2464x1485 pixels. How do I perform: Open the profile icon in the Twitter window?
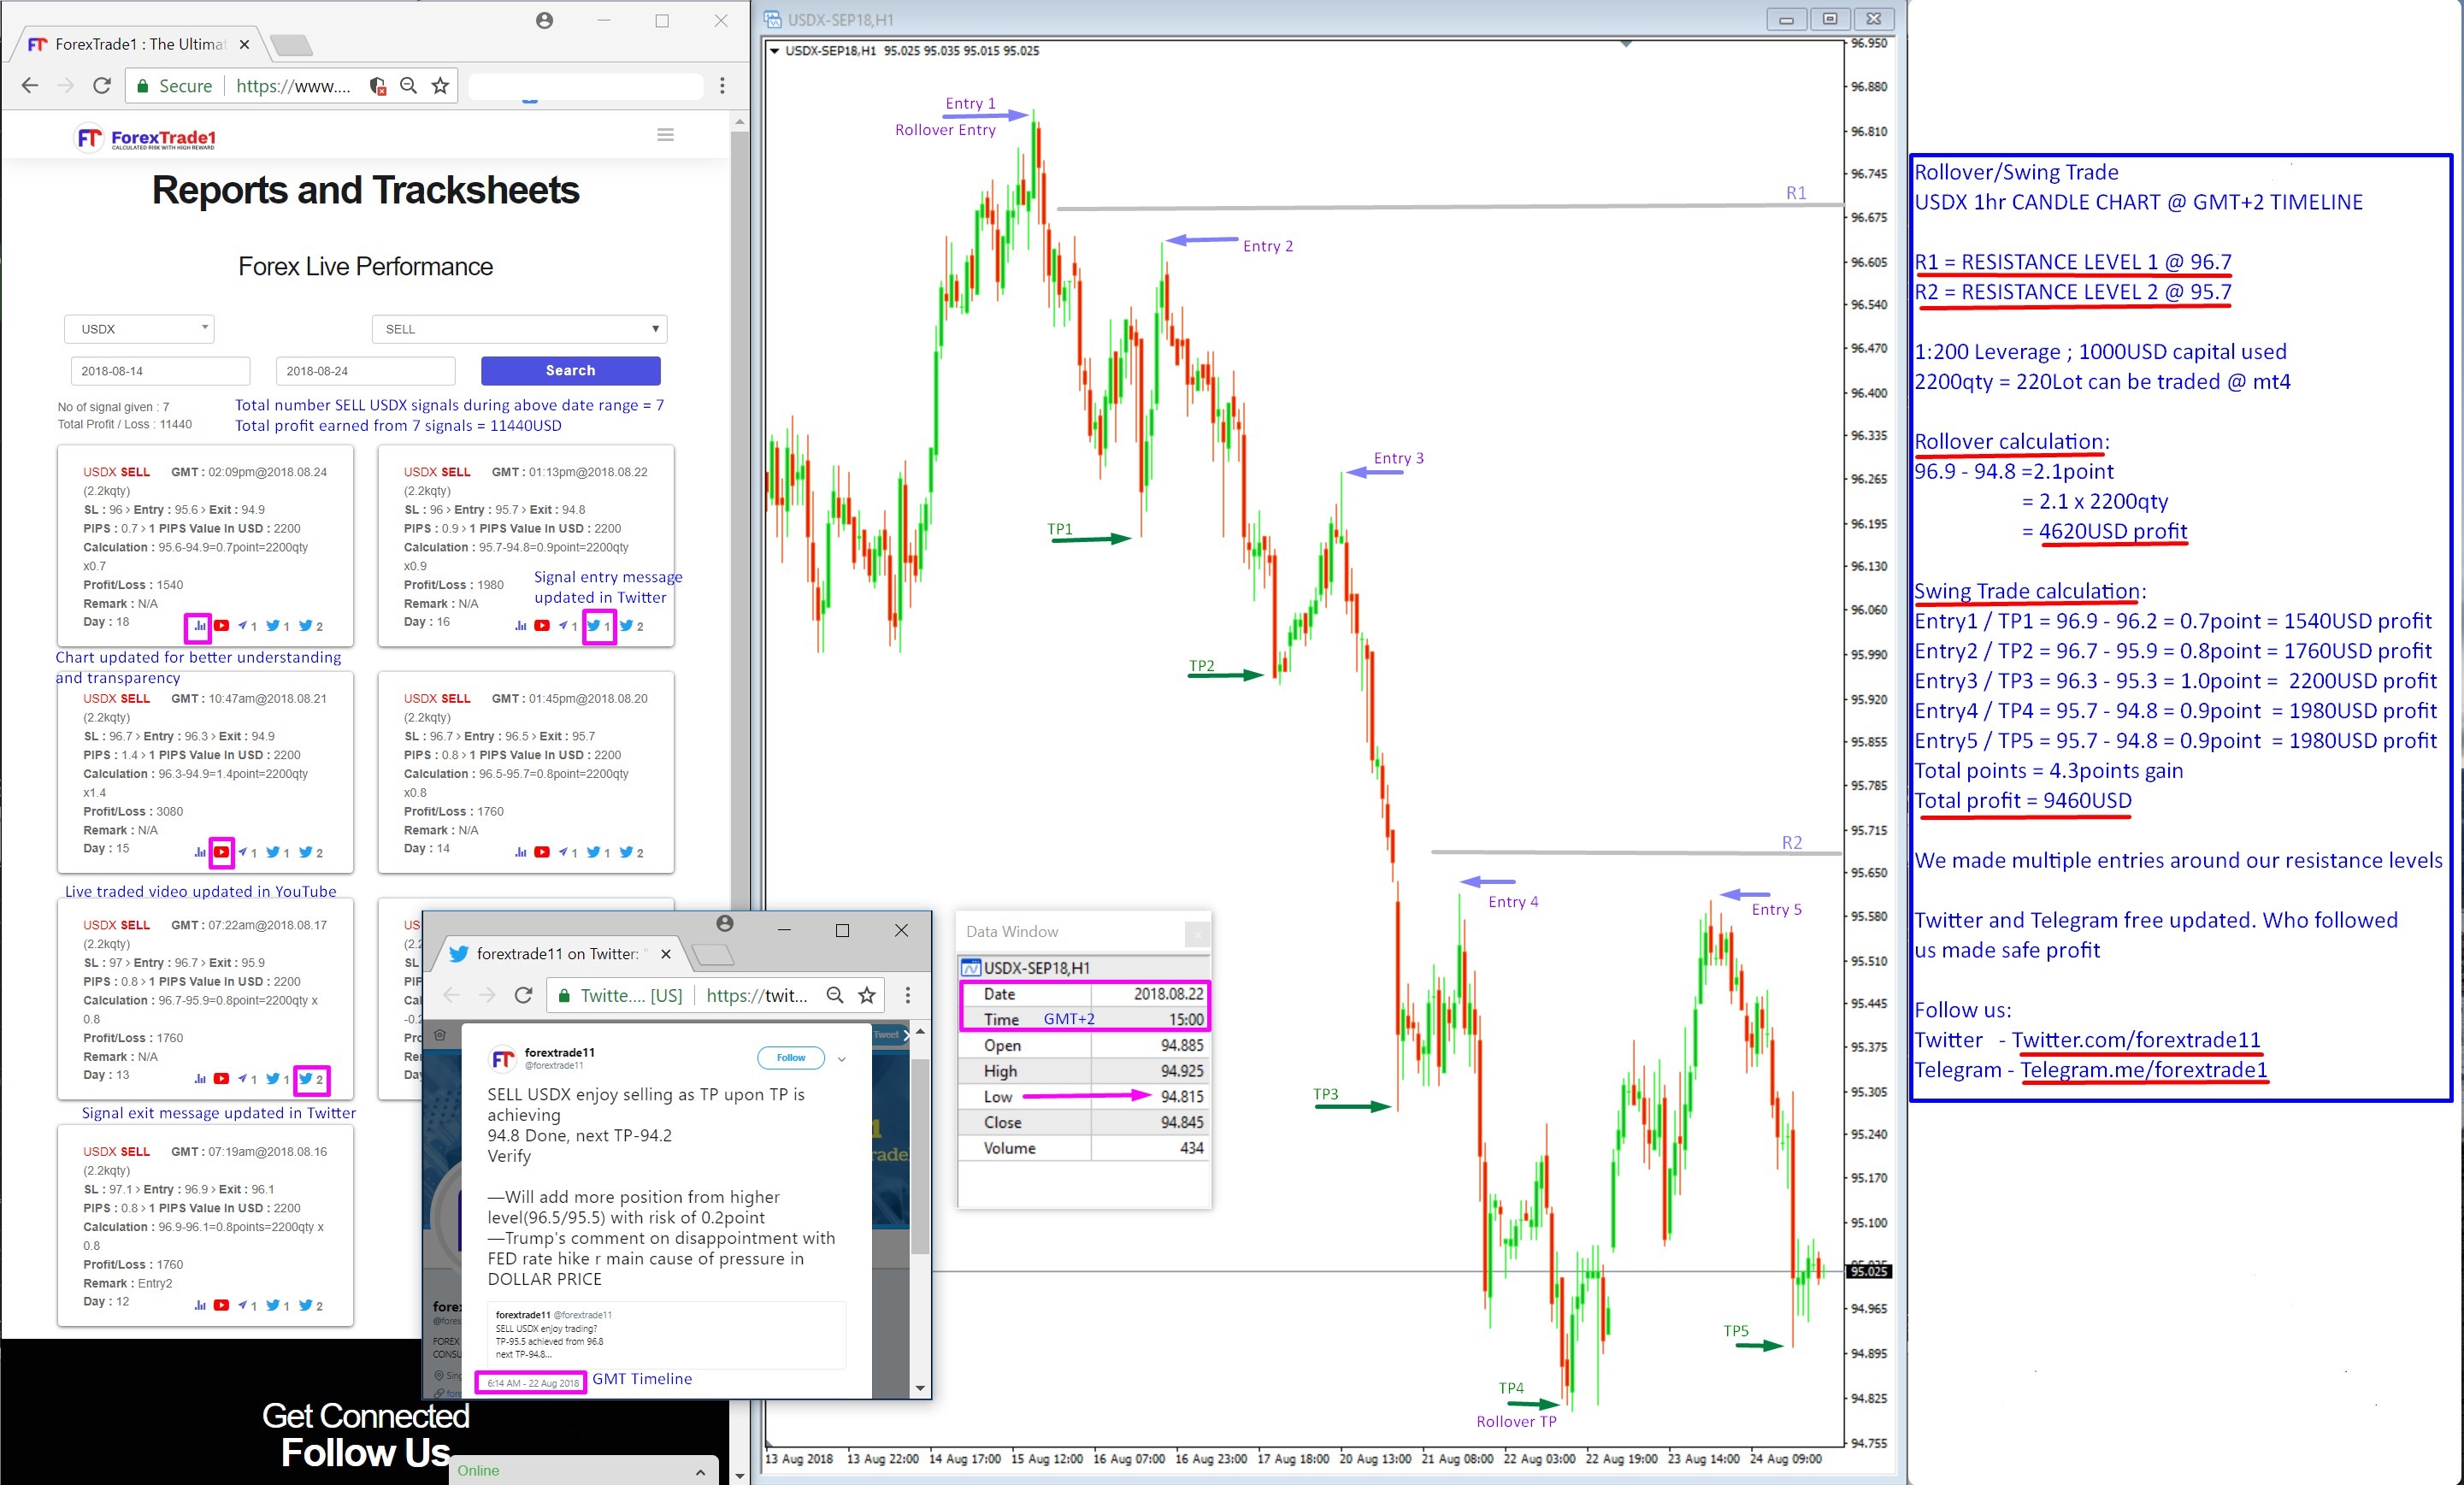725,923
